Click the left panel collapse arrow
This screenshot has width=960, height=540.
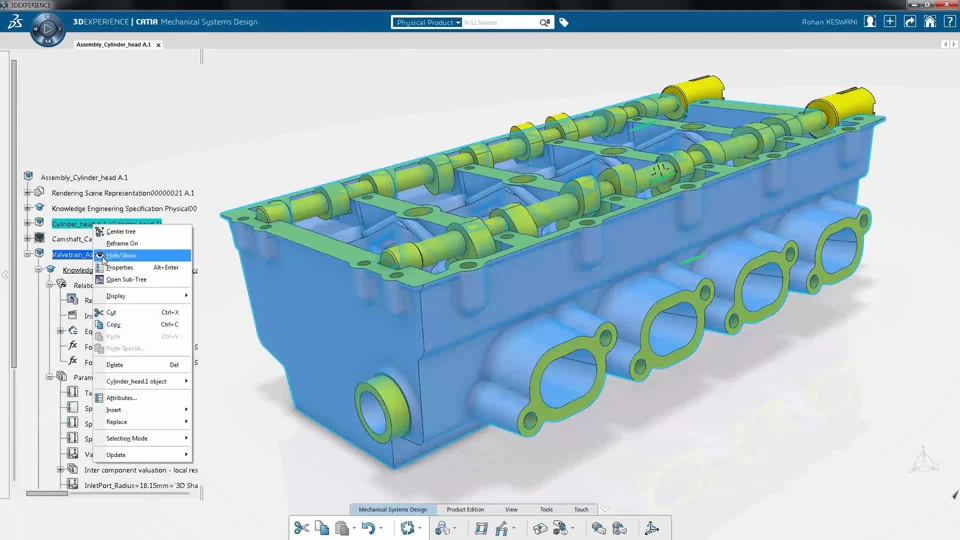tap(4, 276)
